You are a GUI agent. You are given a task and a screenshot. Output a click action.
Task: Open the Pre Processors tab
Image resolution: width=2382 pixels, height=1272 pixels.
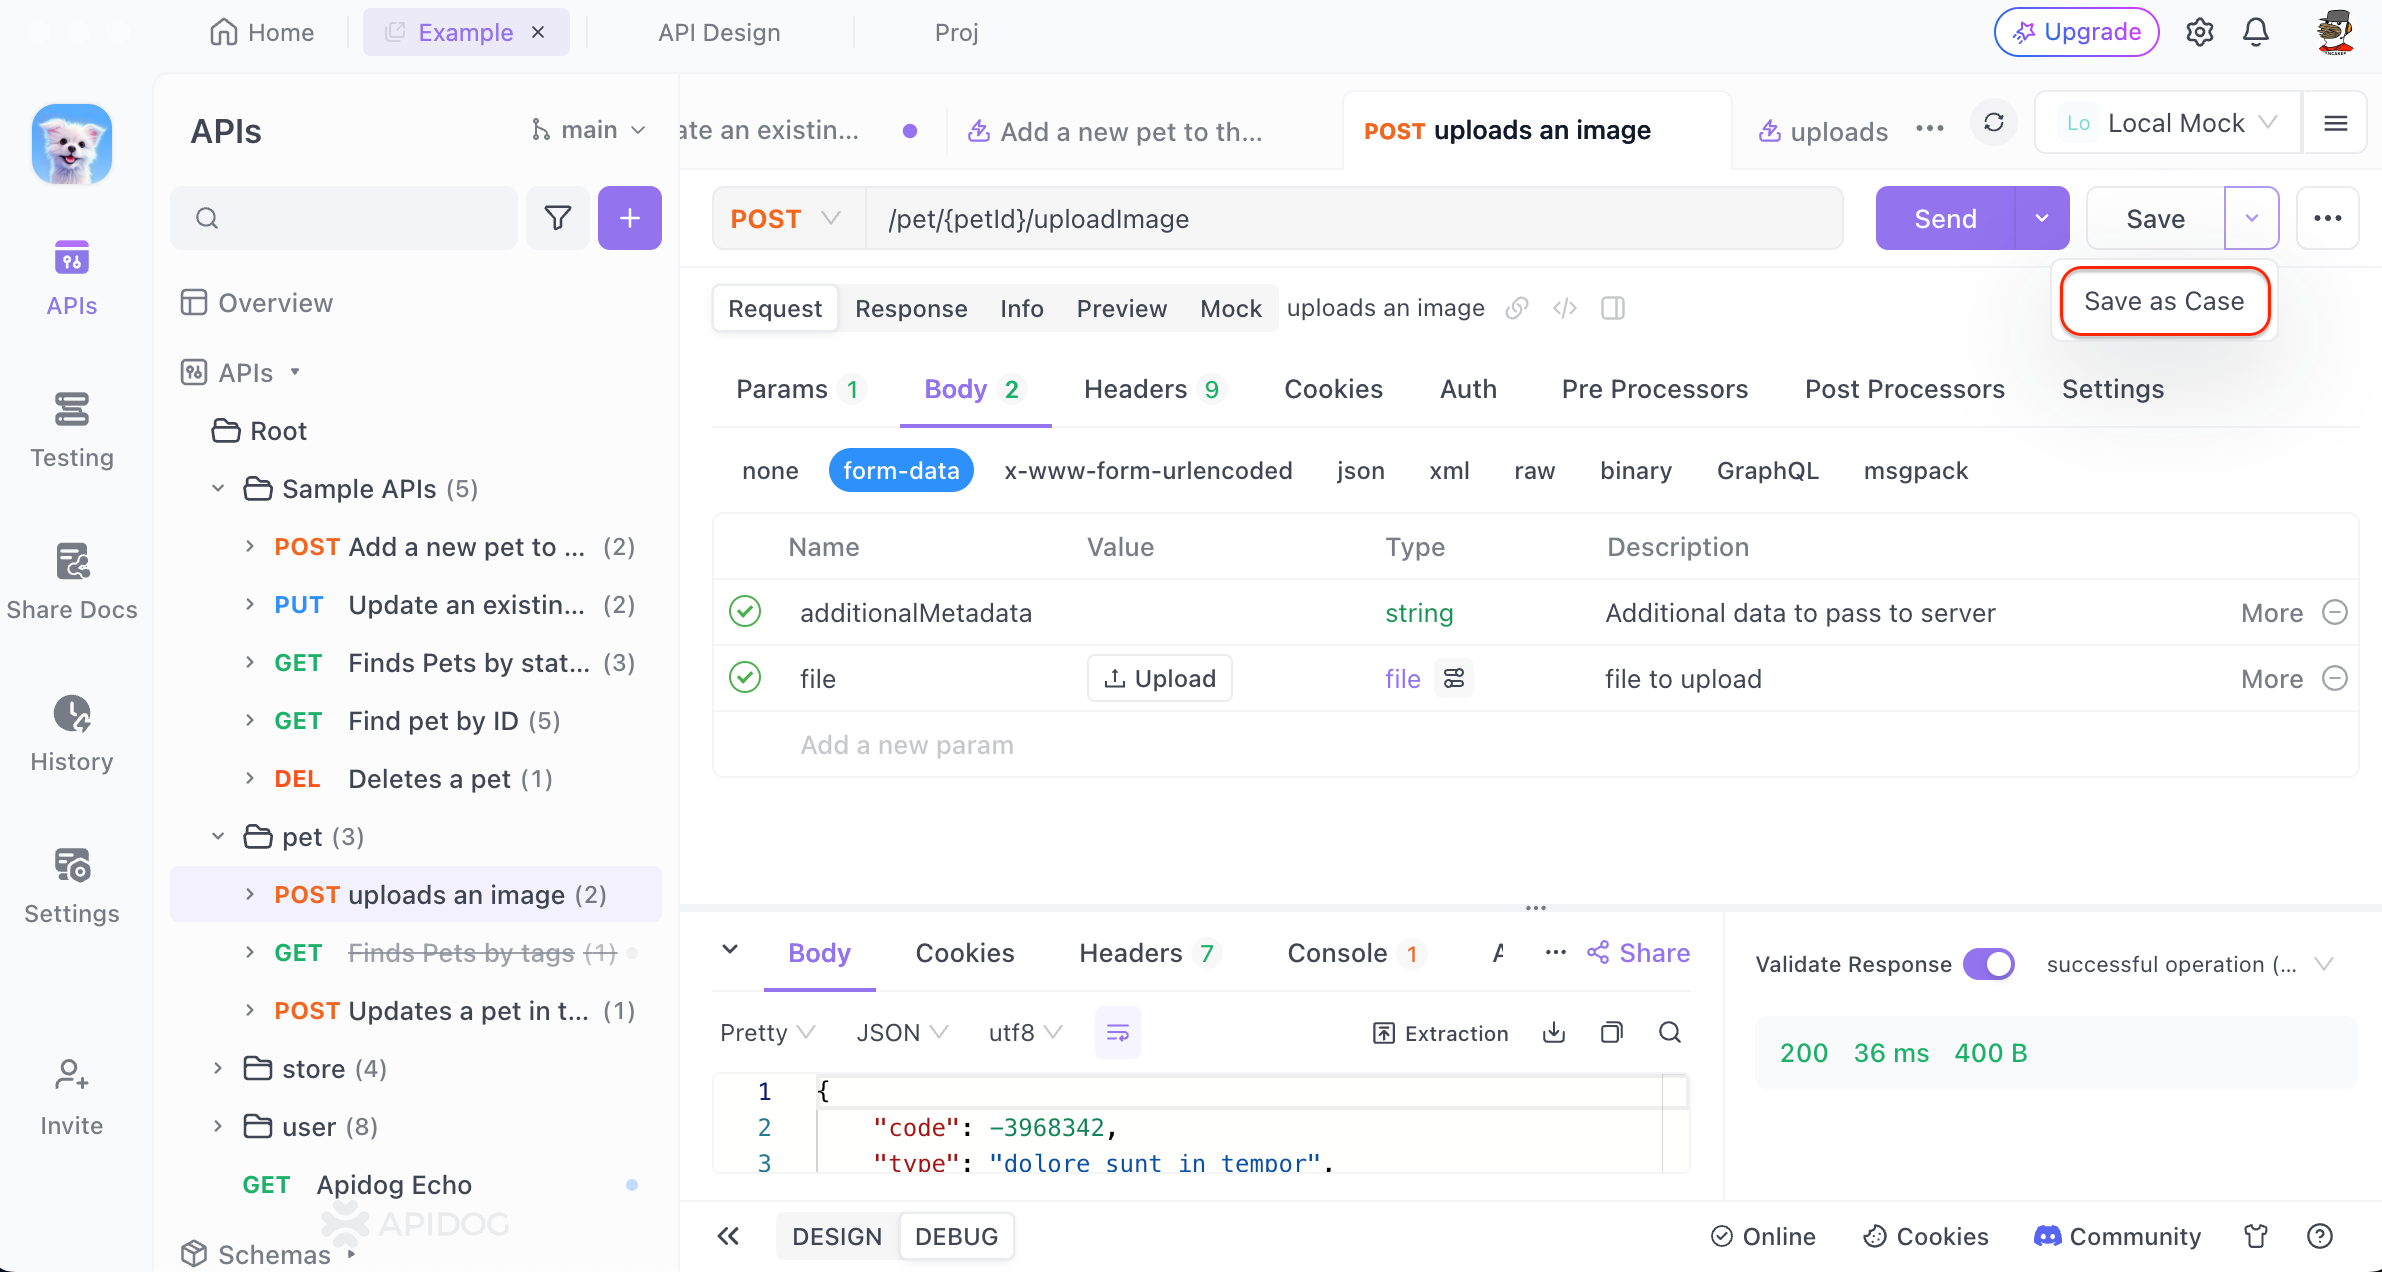click(1655, 389)
